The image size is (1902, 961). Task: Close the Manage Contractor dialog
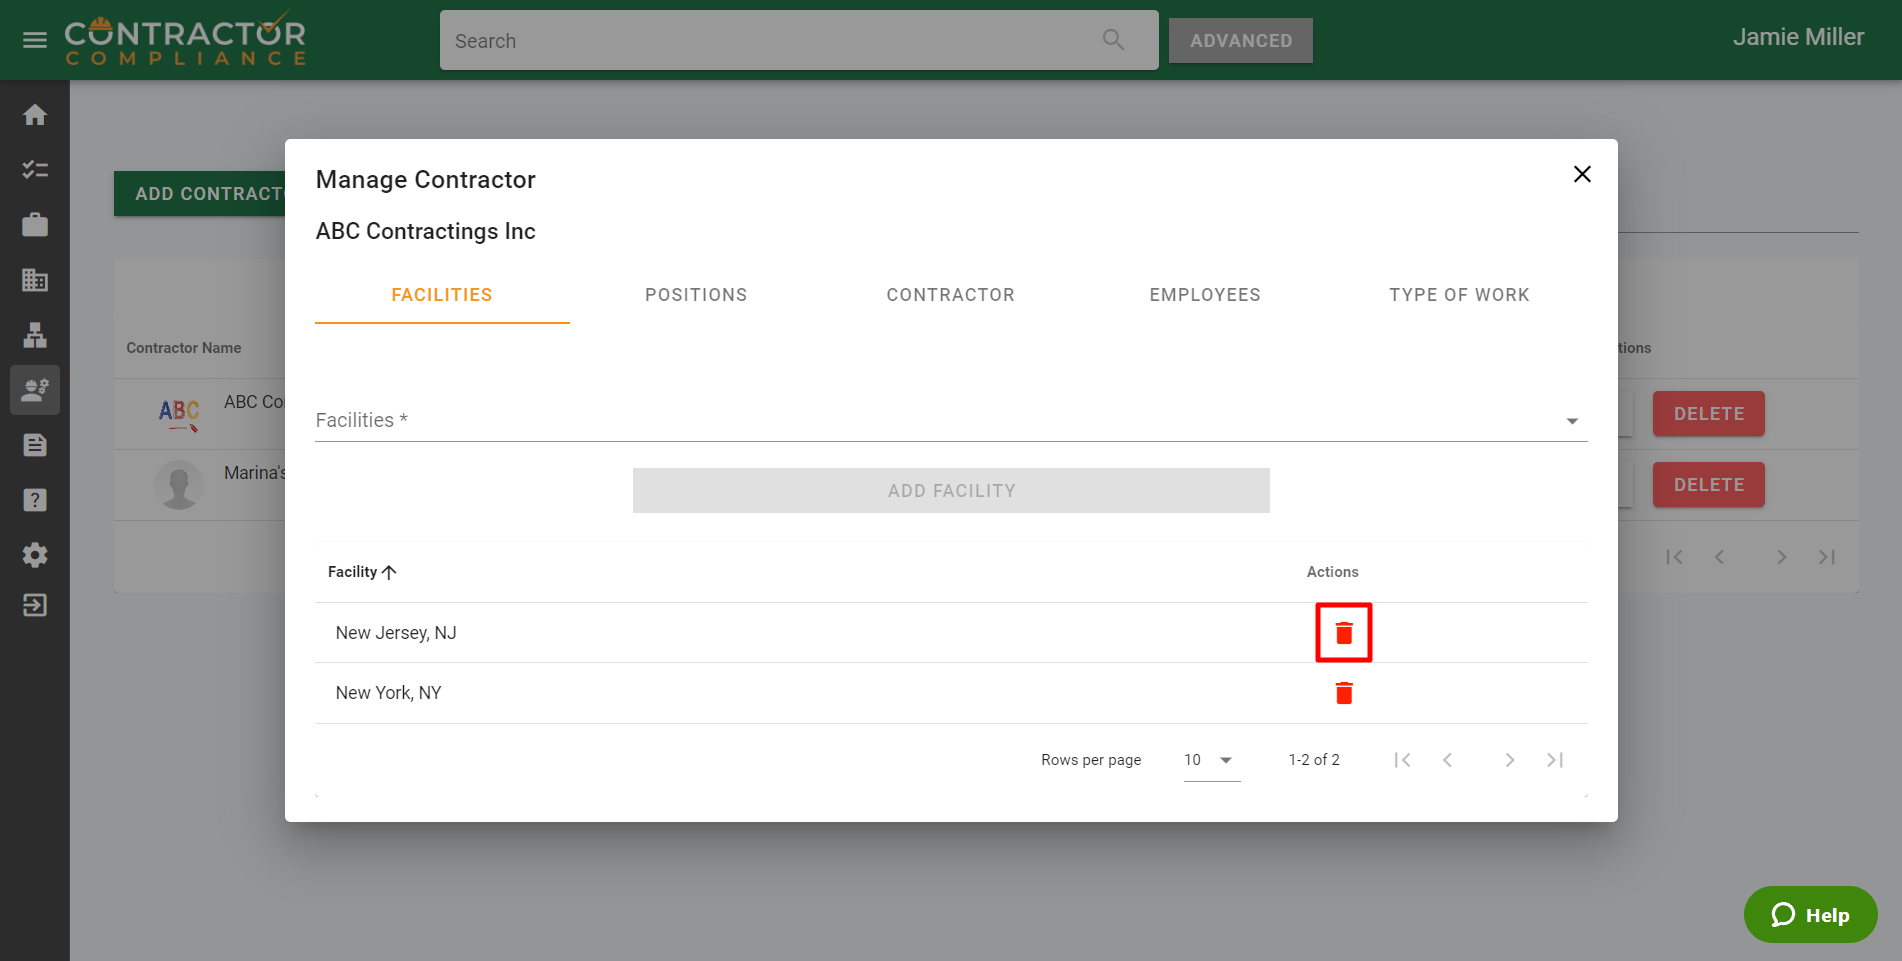coord(1581,174)
